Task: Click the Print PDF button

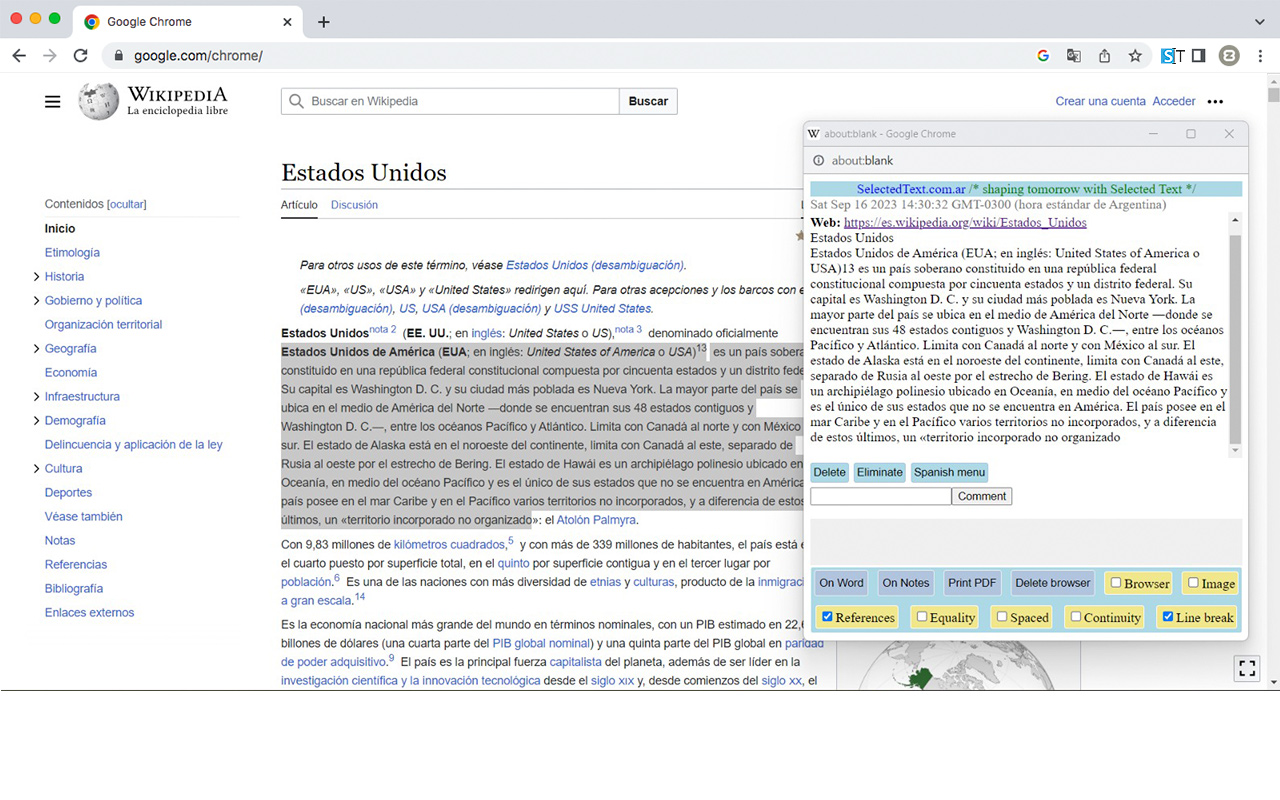Action: (x=972, y=583)
